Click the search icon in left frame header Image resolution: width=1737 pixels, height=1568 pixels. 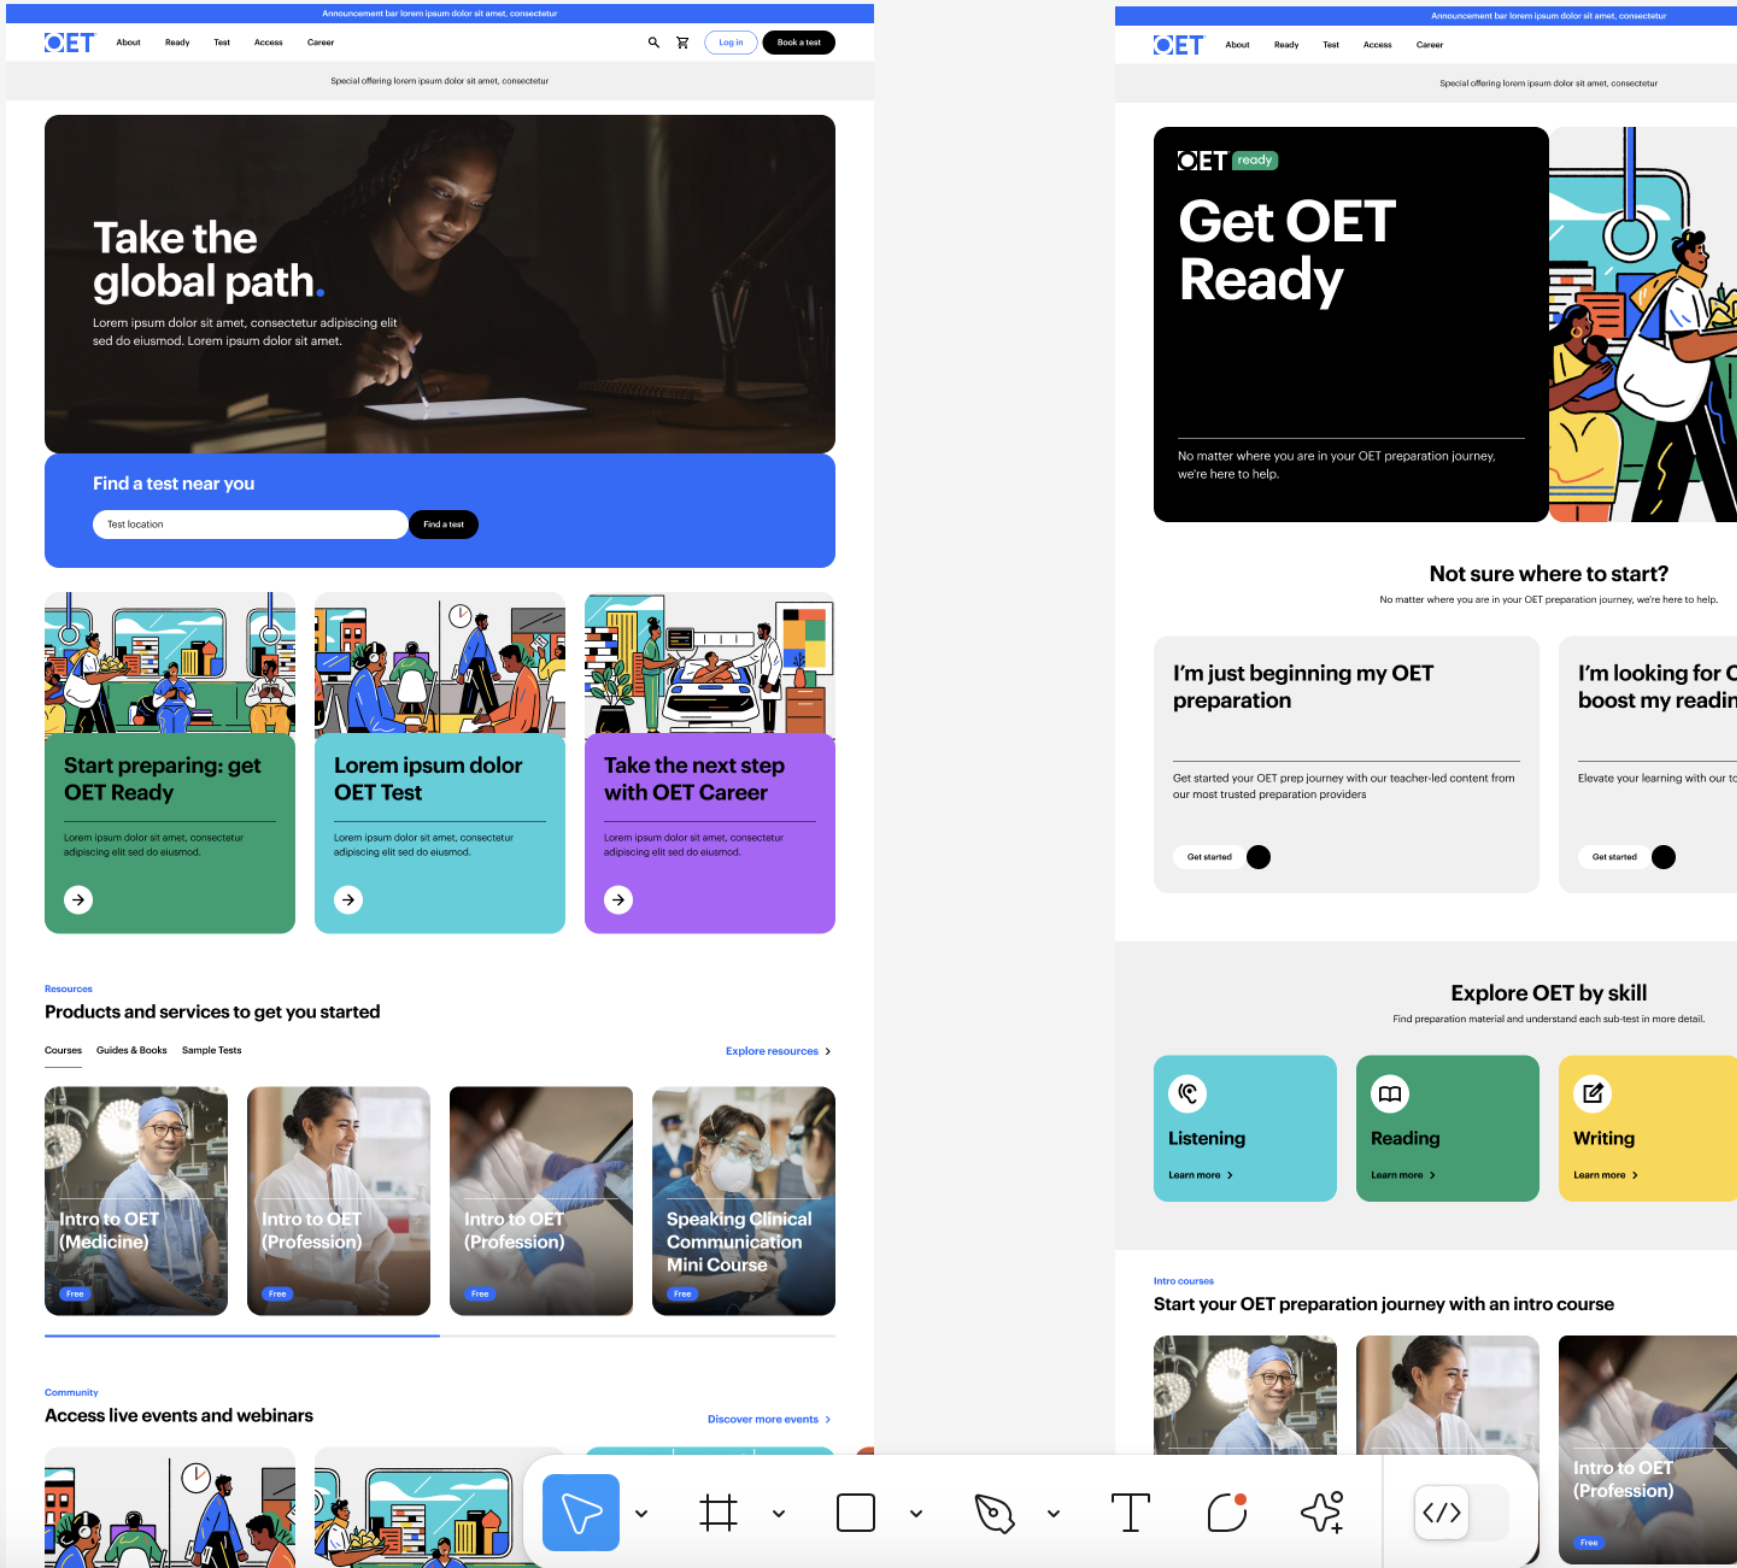coord(654,42)
